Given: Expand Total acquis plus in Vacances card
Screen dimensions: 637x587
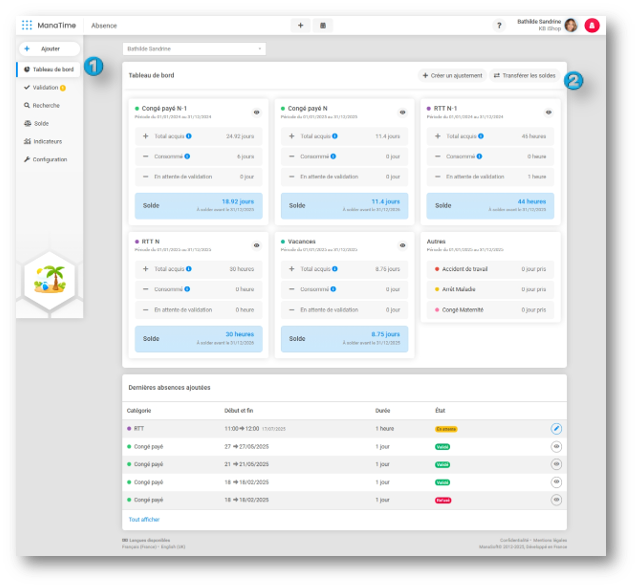Looking at the screenshot, I should pos(291,269).
